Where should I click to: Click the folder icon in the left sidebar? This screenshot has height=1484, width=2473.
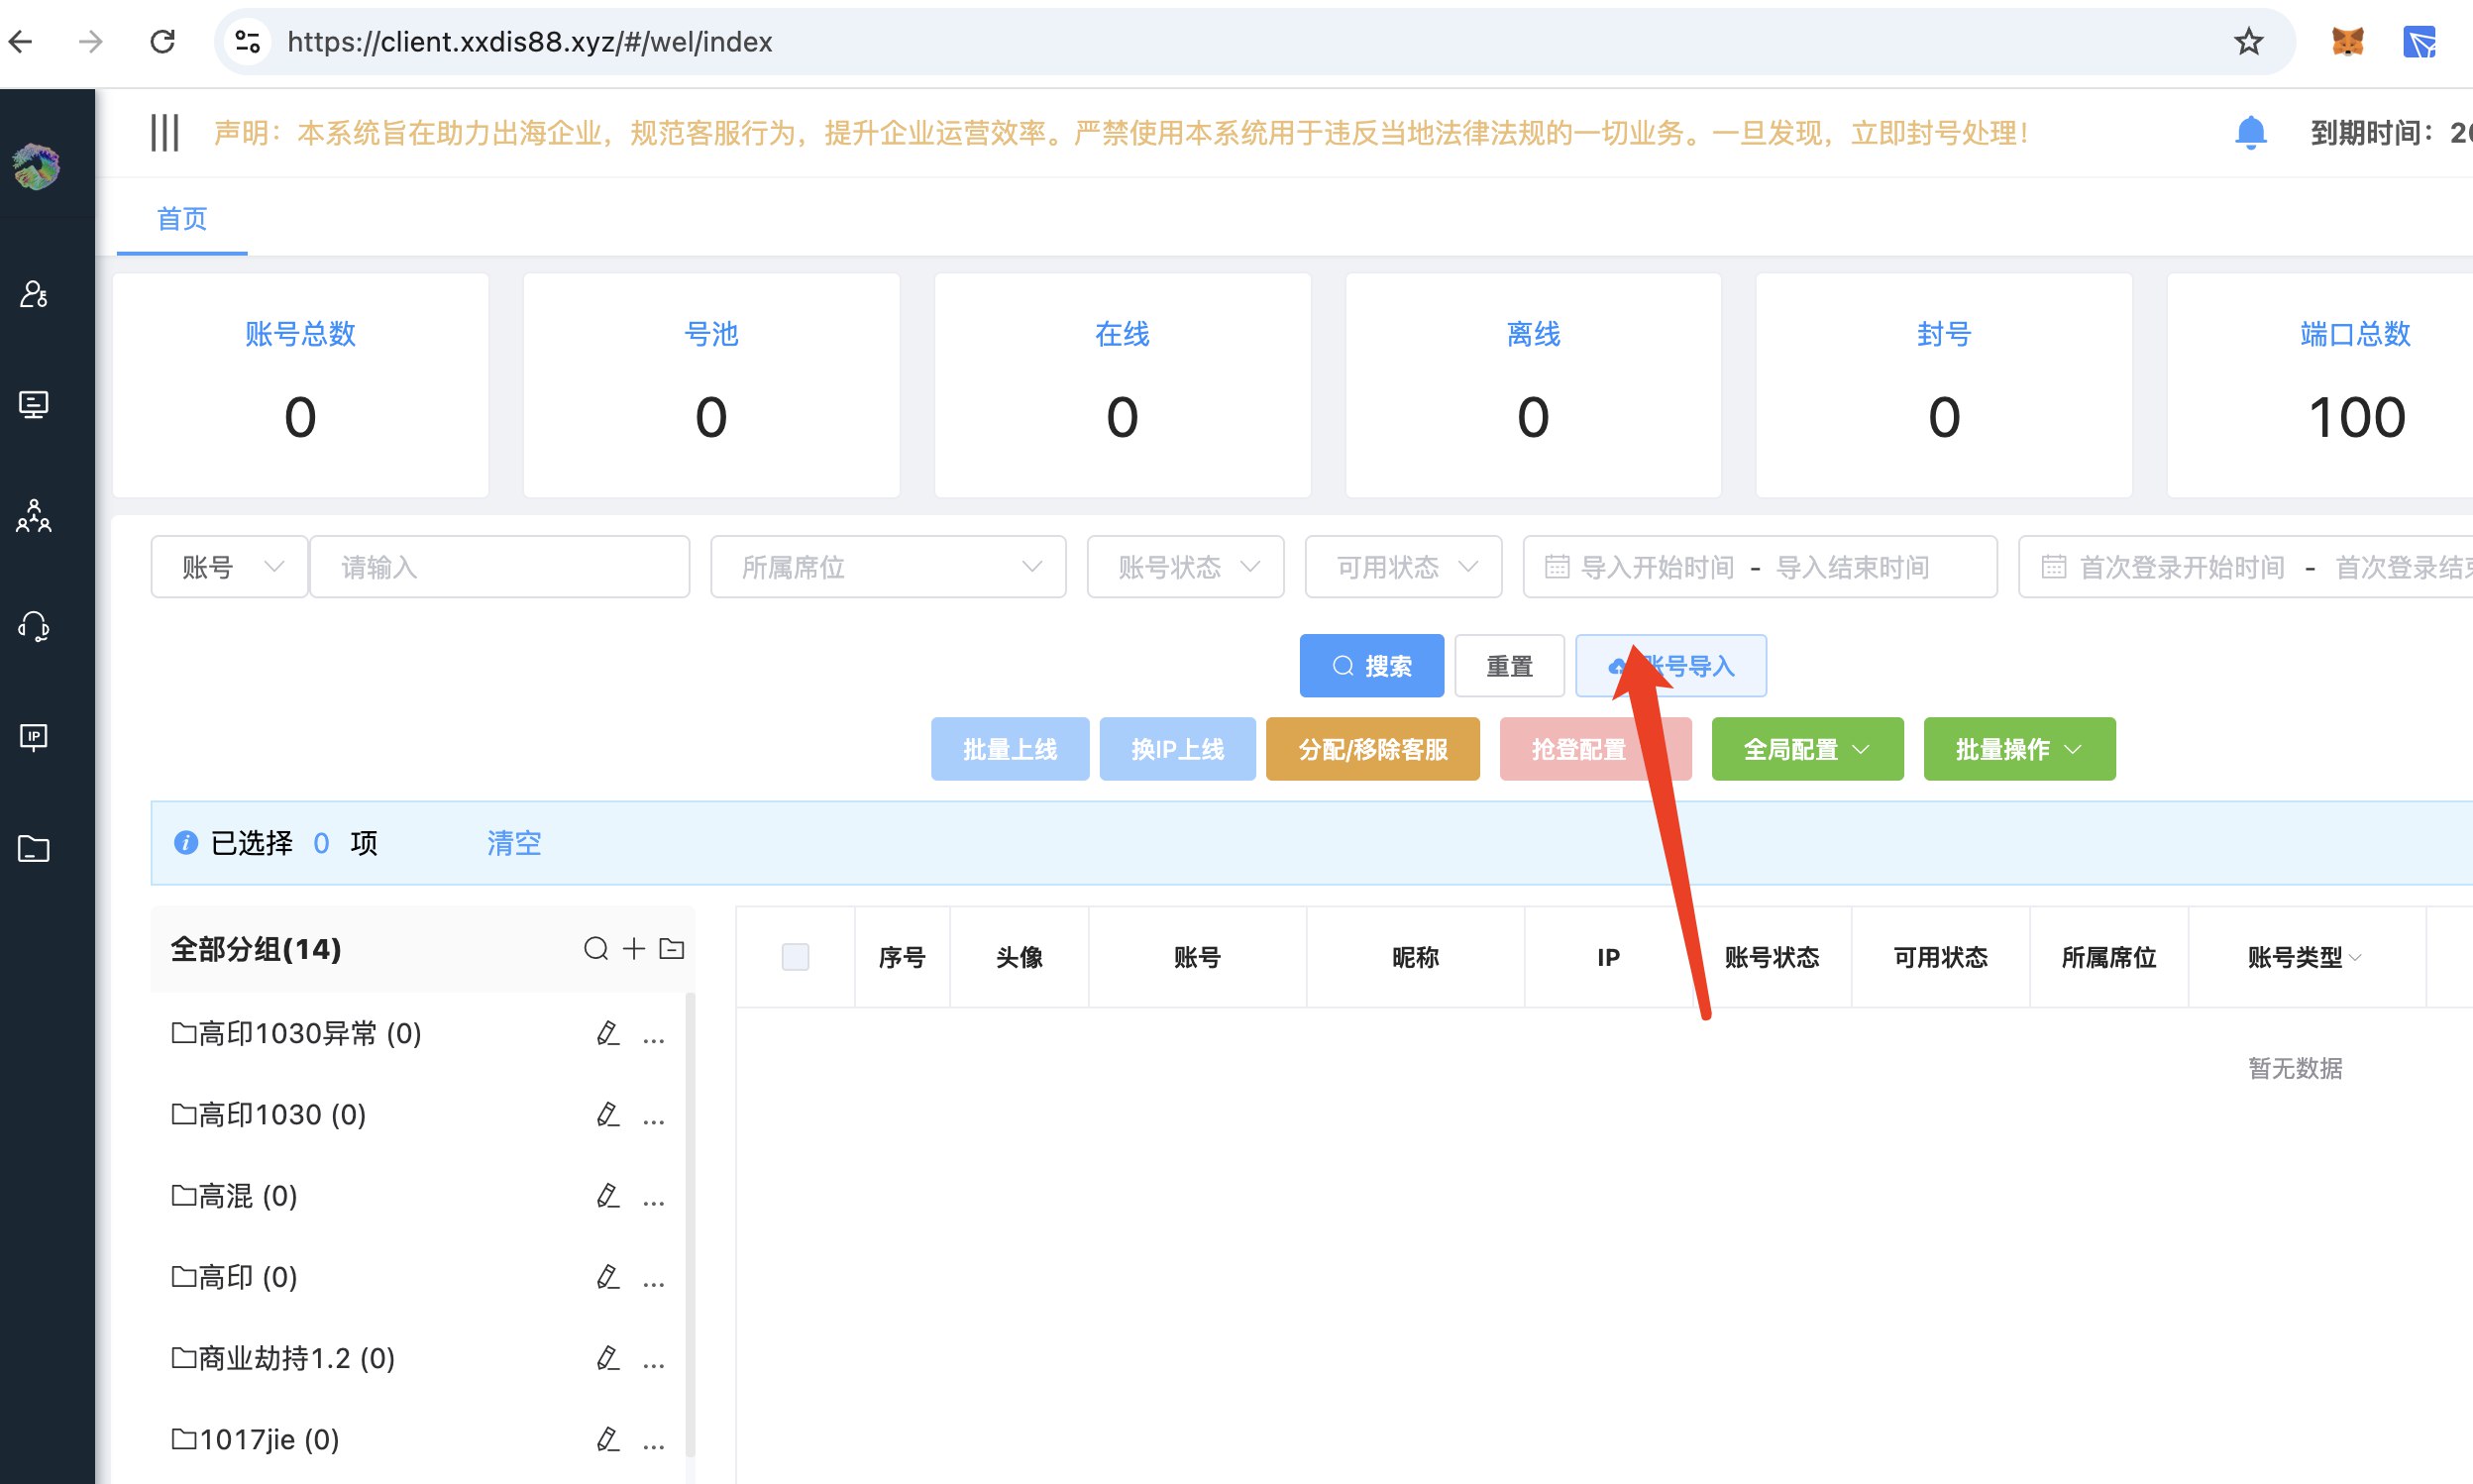click(34, 849)
